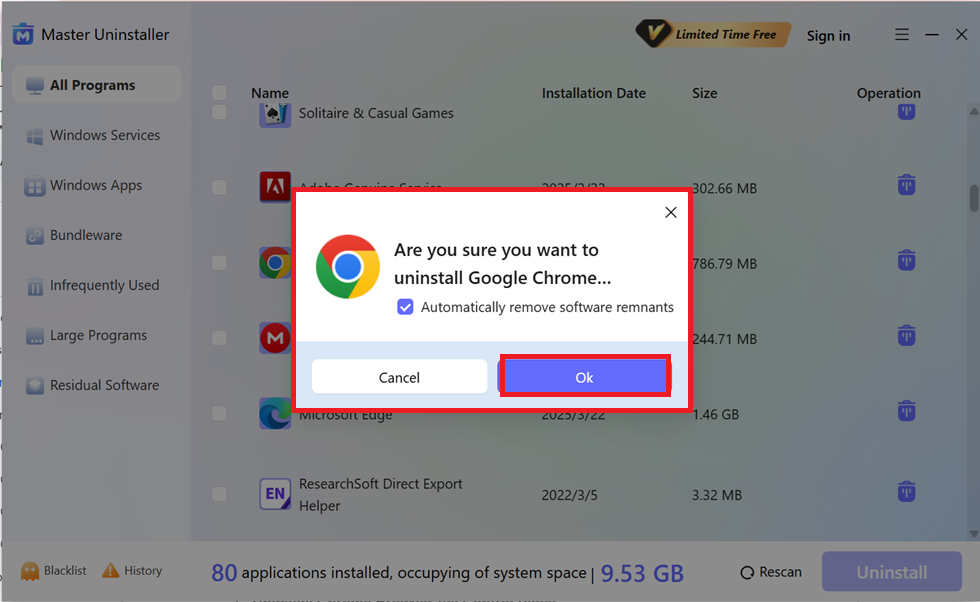Open the Blacklist ghost icon
The height and width of the screenshot is (602, 980).
pyautogui.click(x=29, y=571)
